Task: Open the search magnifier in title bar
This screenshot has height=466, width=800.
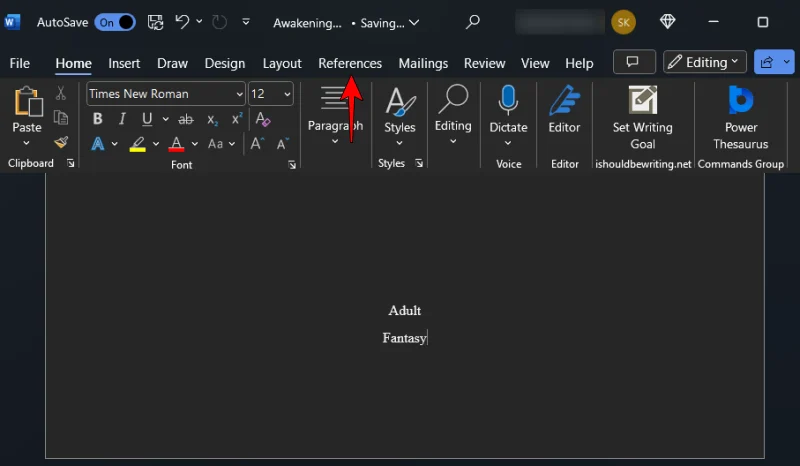Action: pyautogui.click(x=473, y=21)
